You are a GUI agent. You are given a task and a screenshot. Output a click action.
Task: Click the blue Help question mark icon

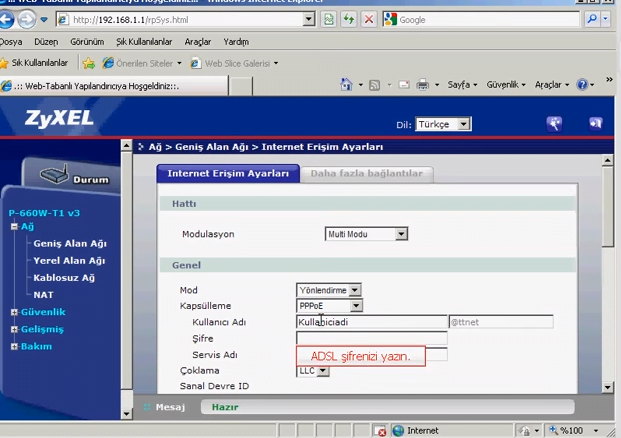[x=582, y=85]
